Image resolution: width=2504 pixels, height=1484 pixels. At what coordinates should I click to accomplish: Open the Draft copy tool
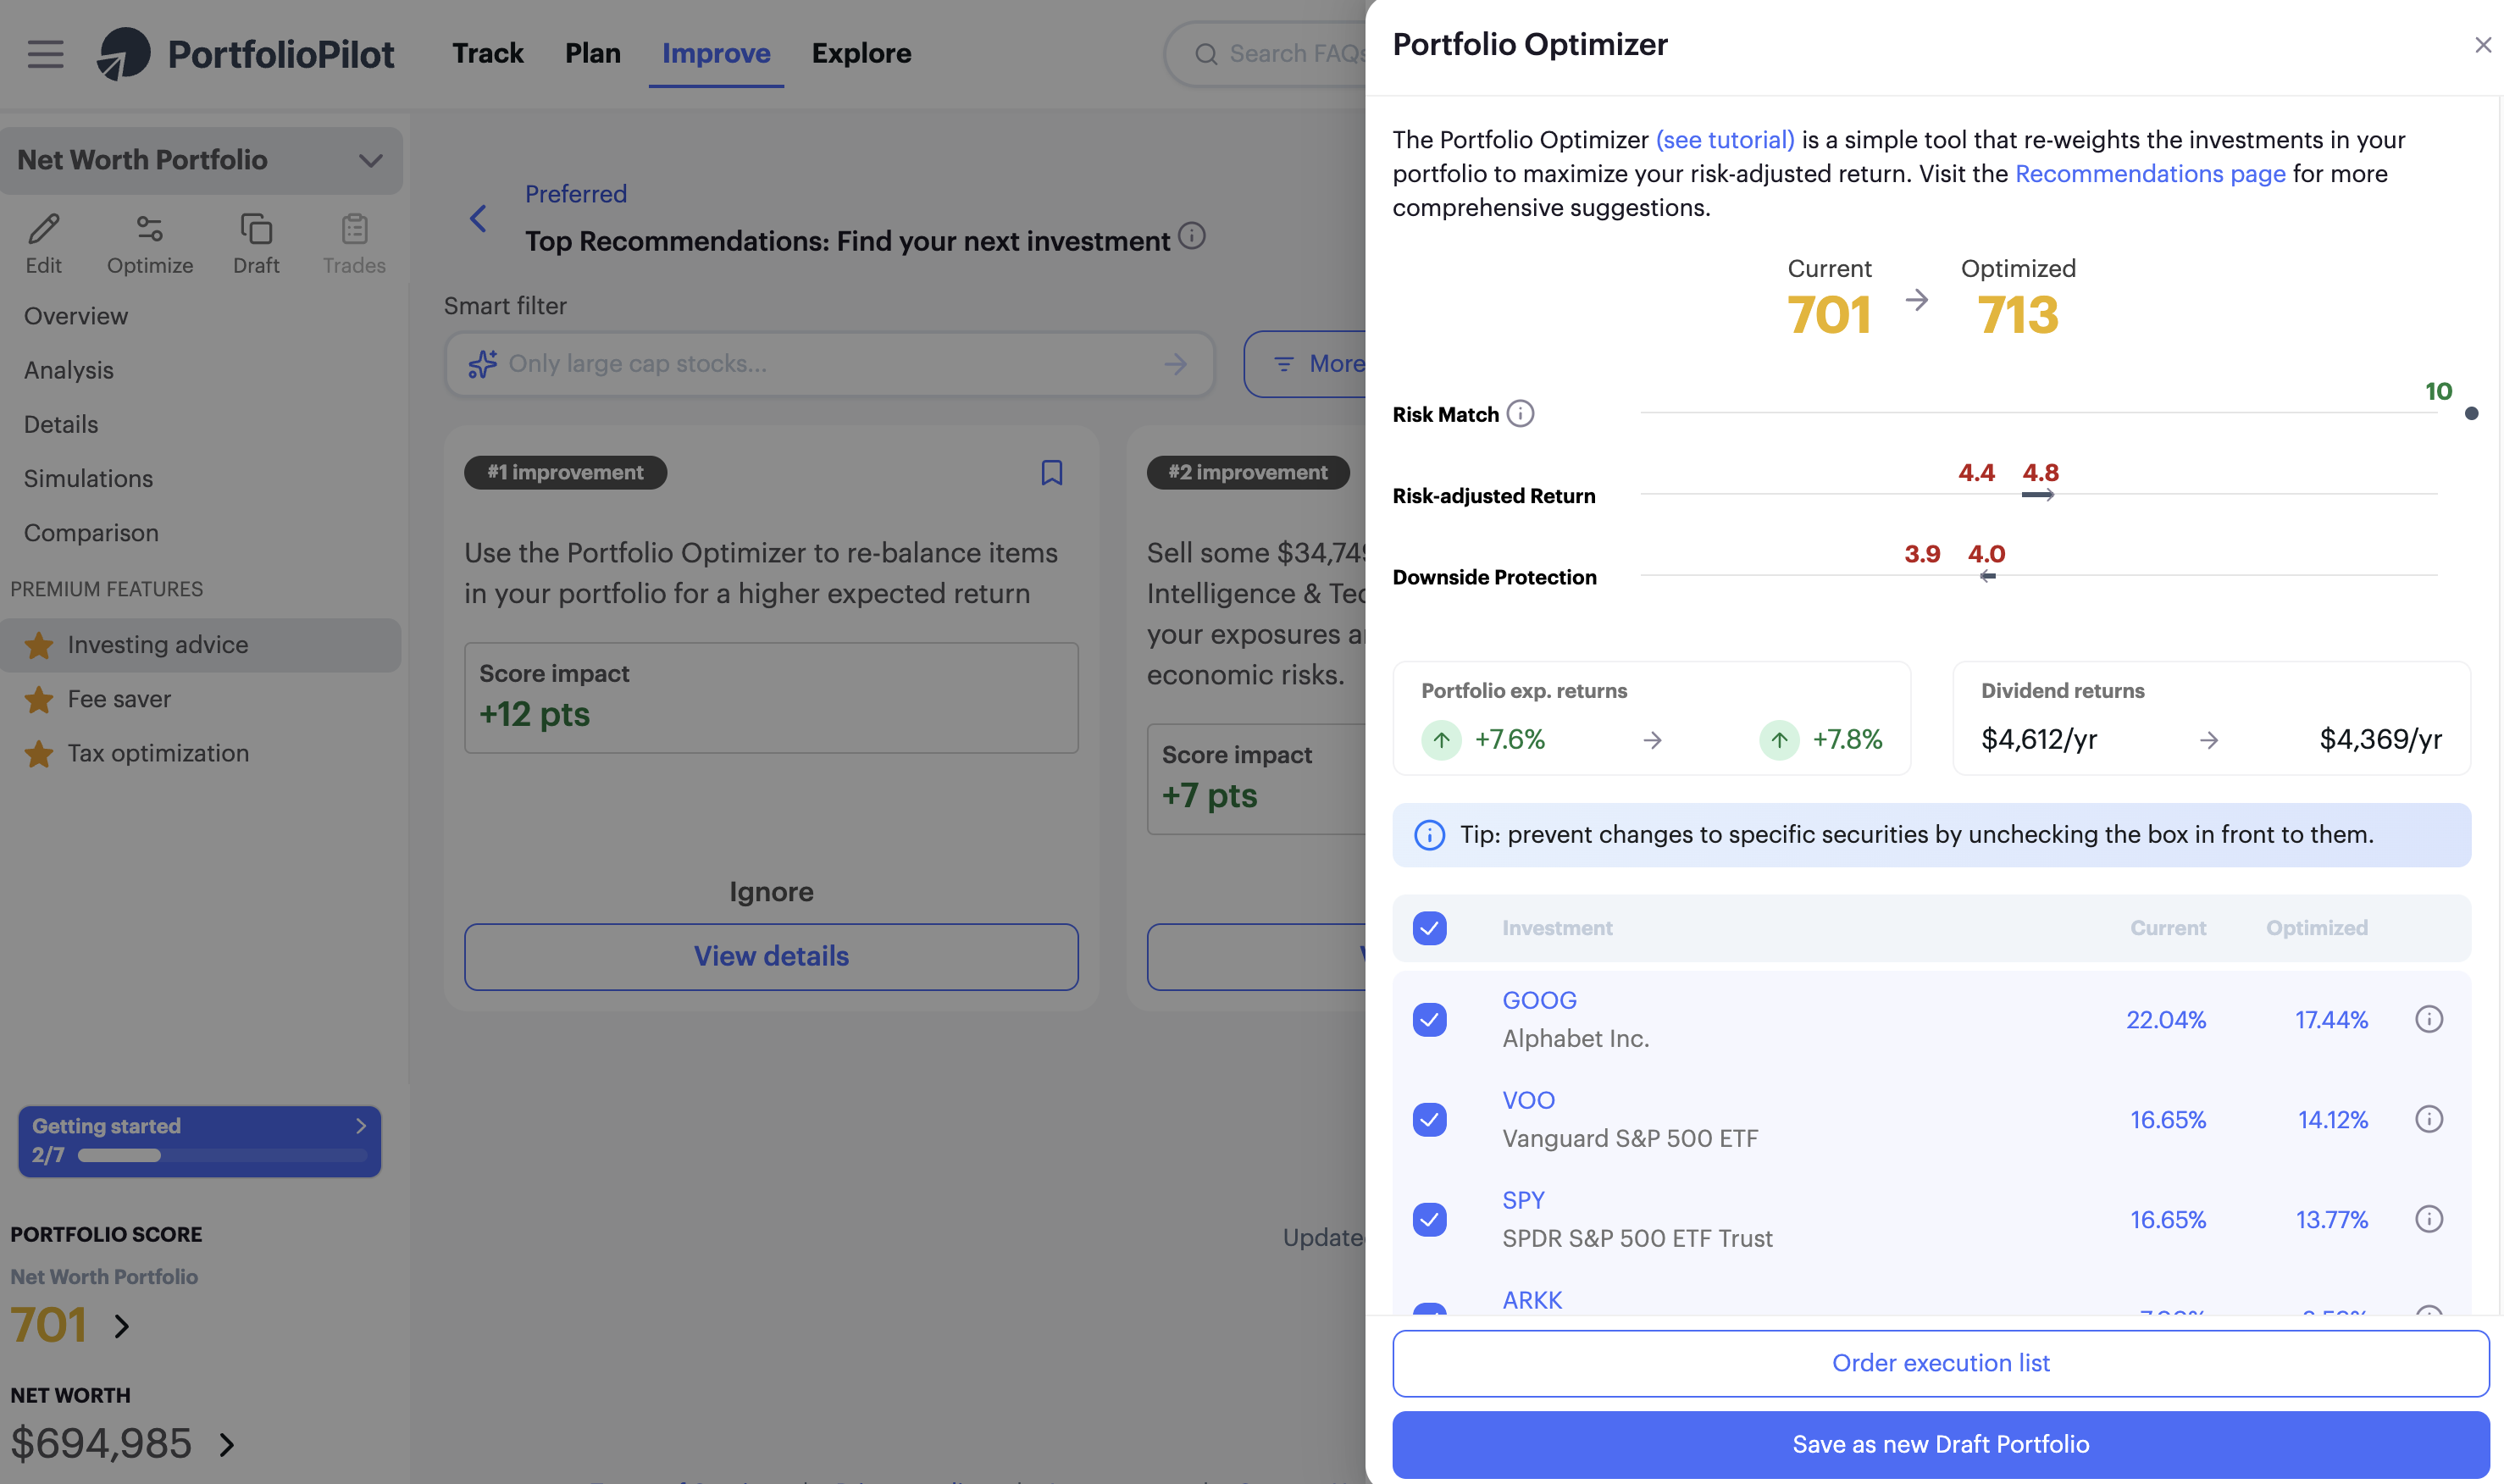click(256, 229)
